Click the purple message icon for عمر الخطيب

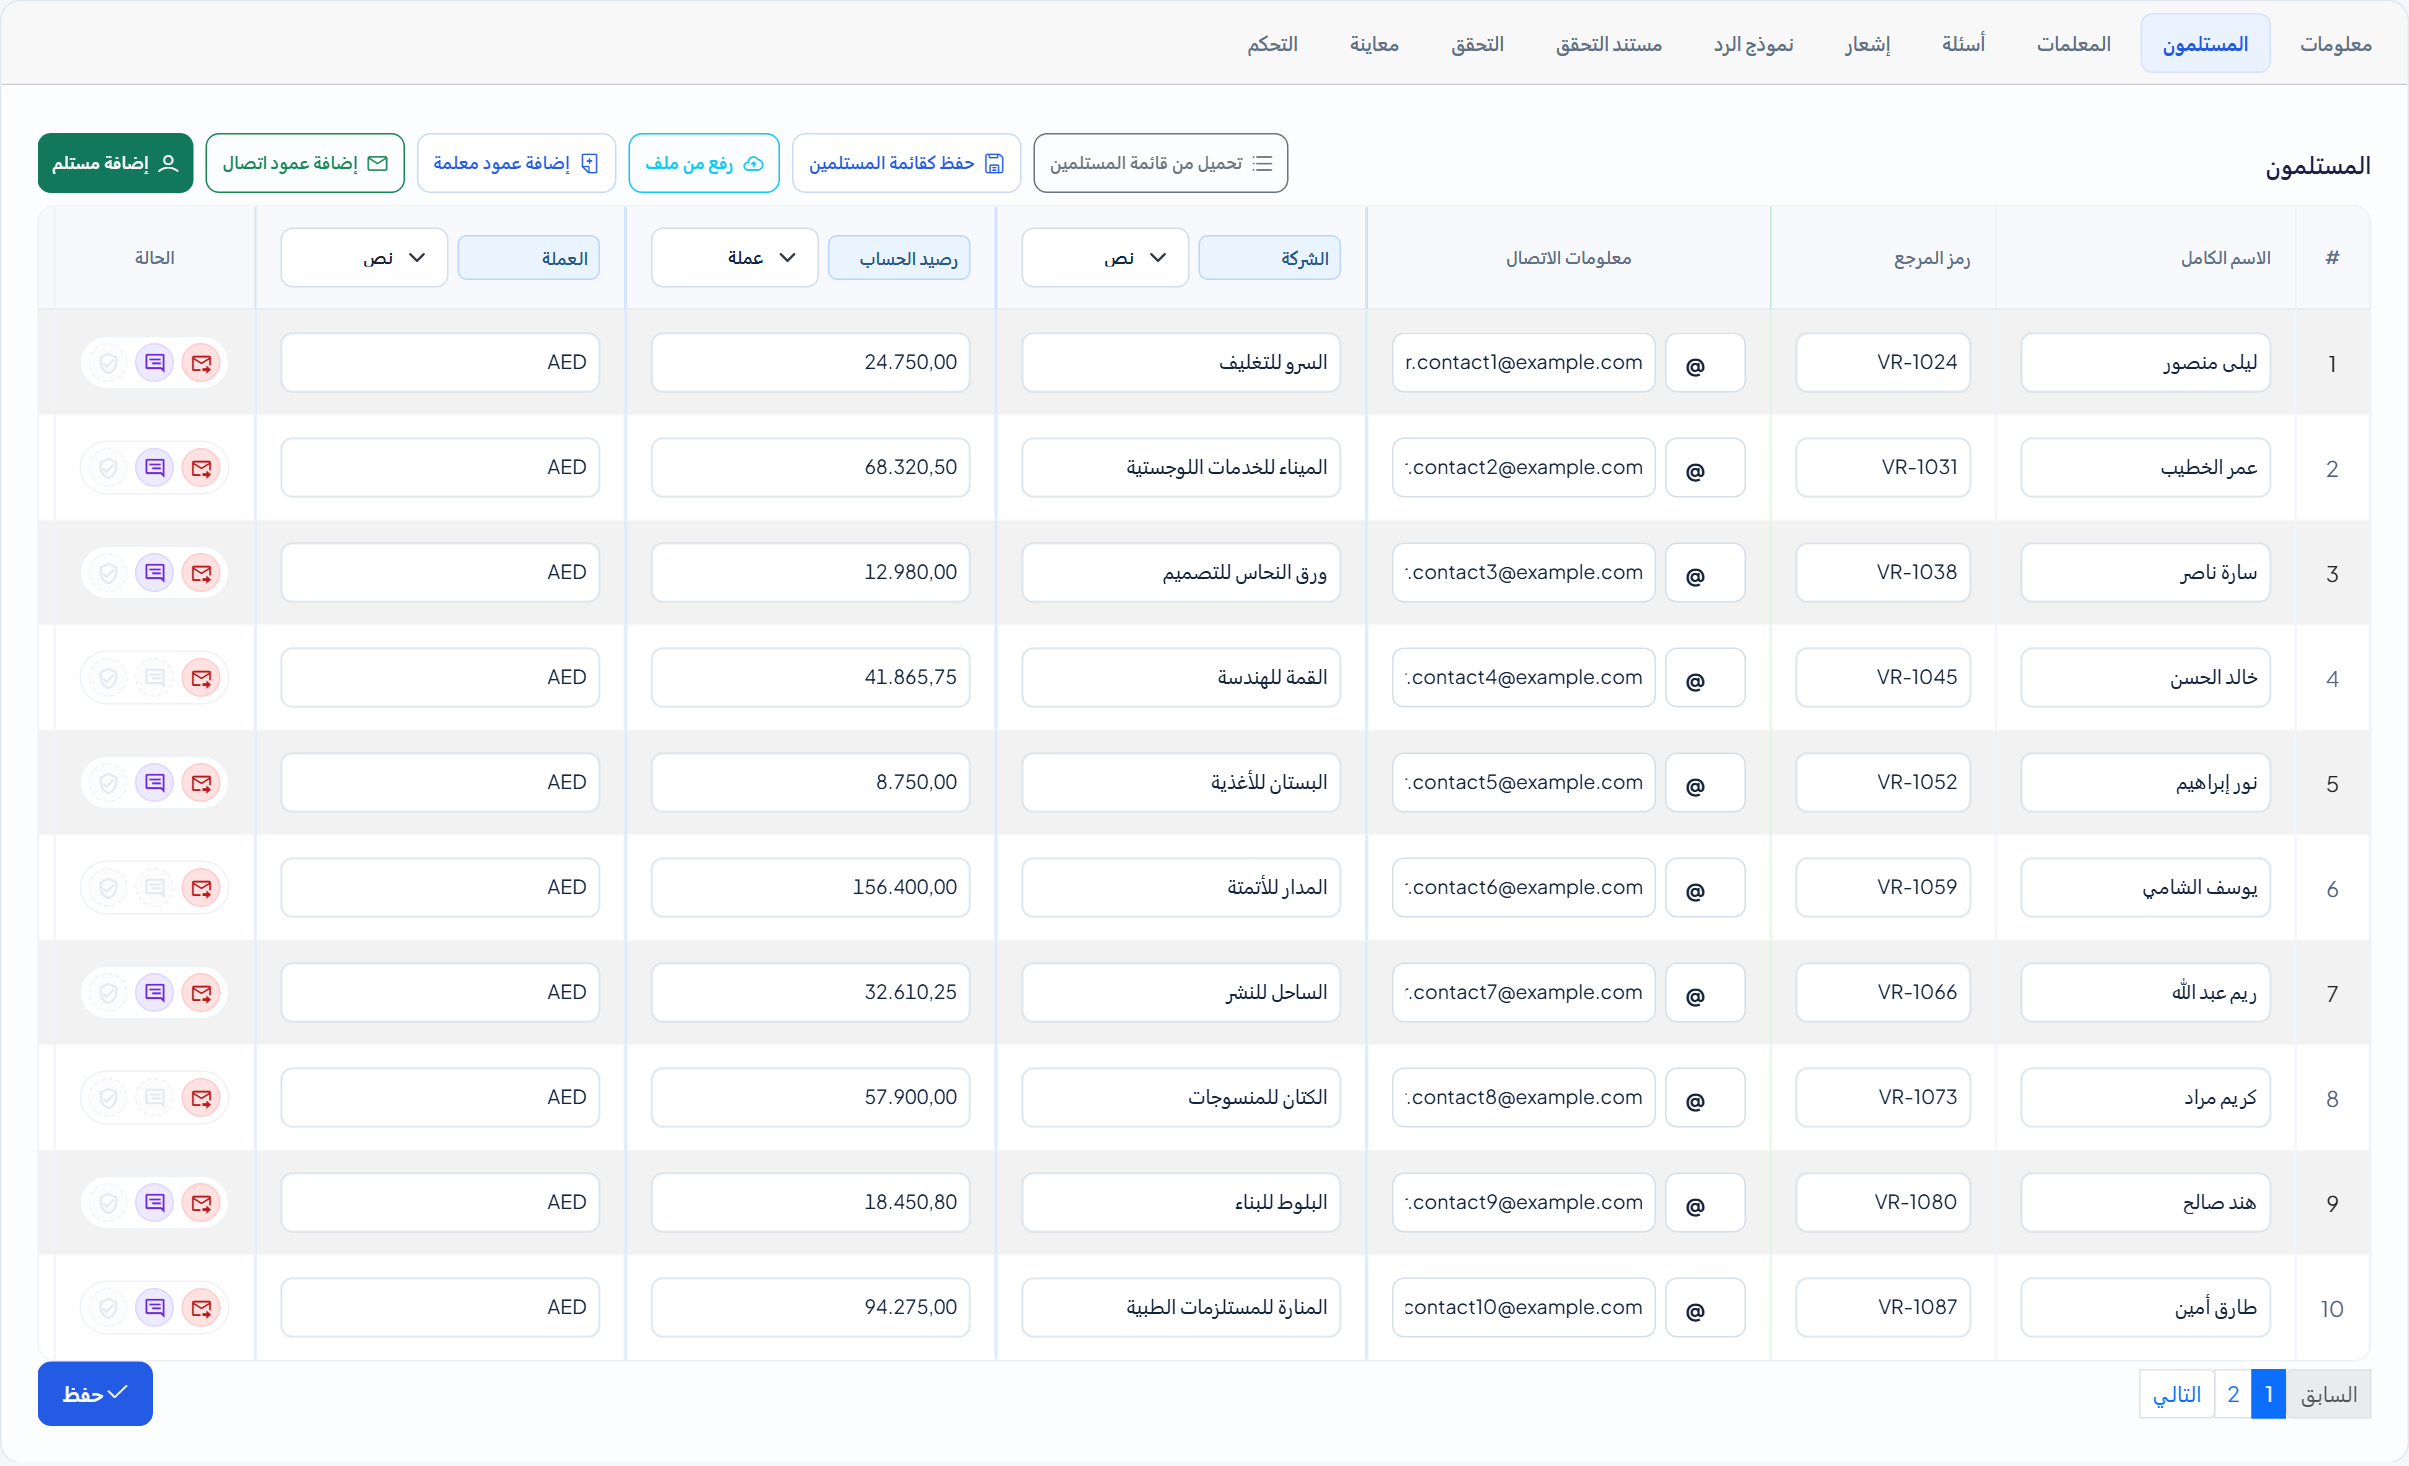[x=155, y=468]
